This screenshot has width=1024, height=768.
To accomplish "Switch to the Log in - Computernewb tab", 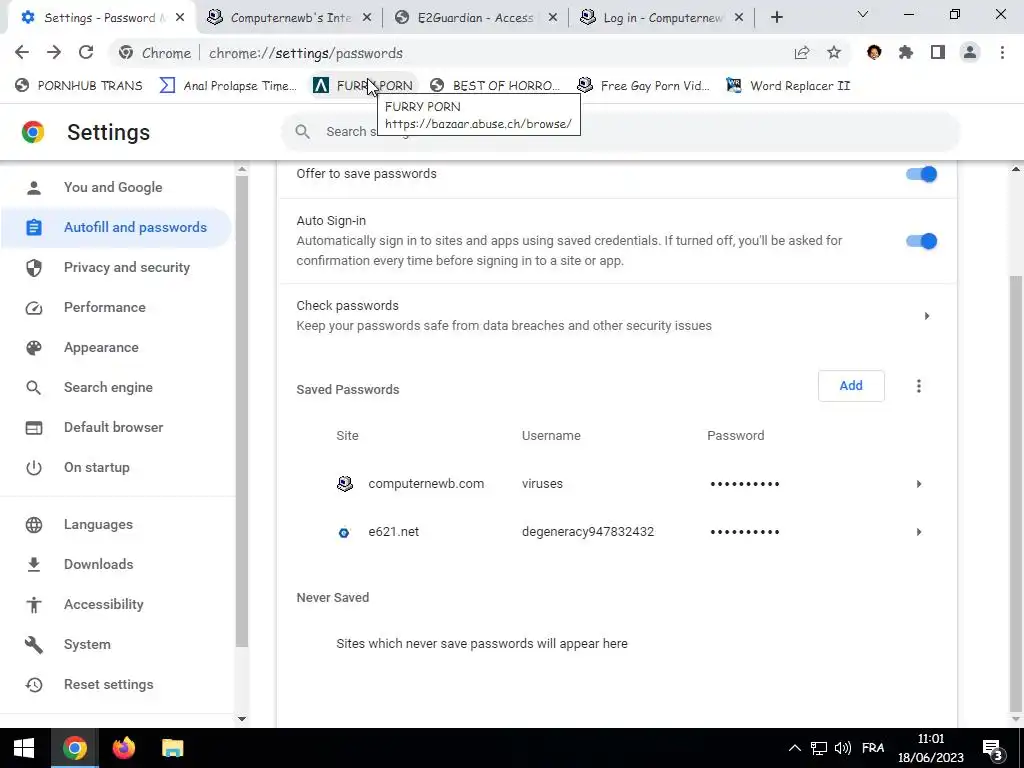I will point(662,18).
